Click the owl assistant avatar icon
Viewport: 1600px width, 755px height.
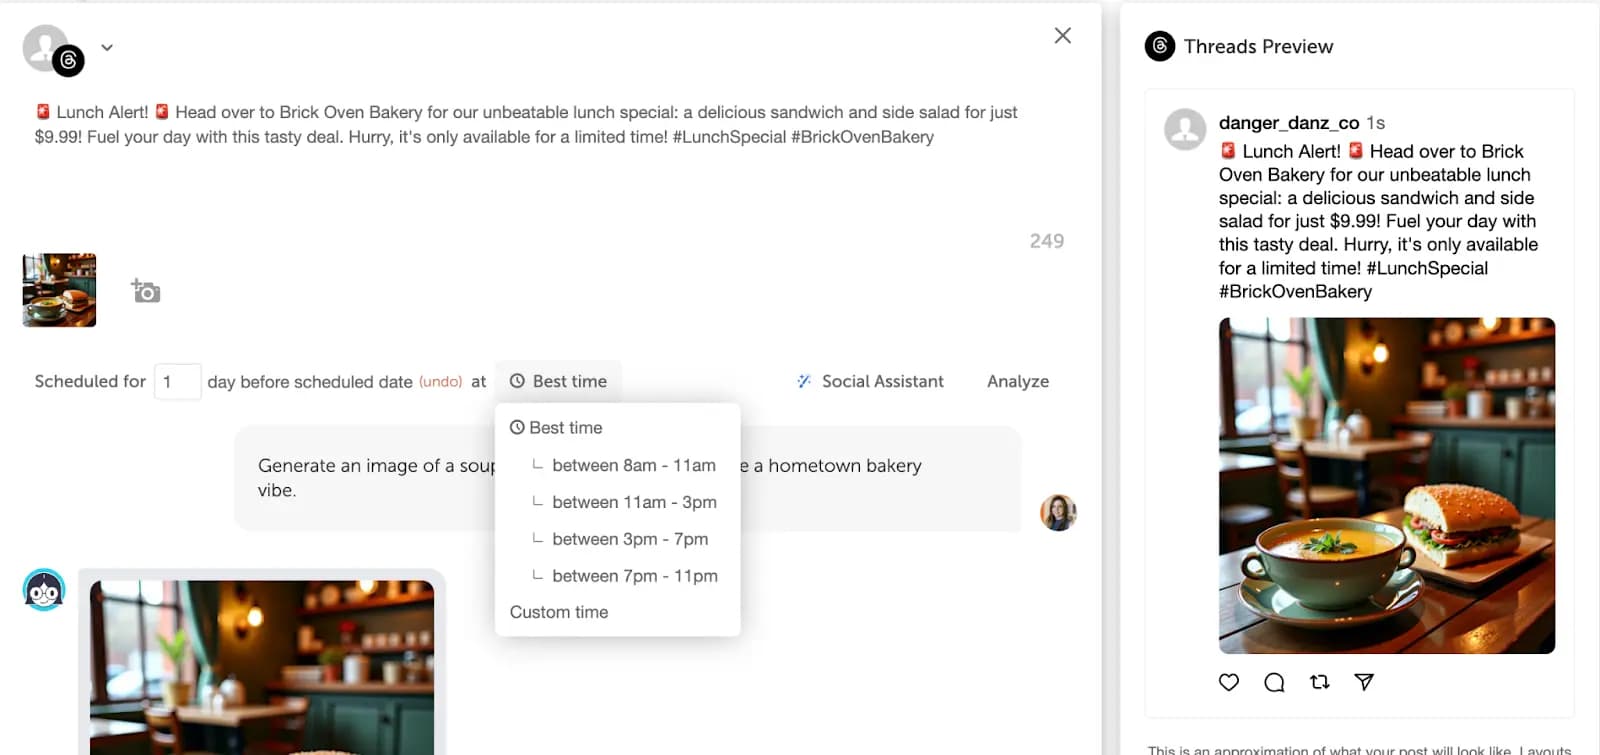tap(44, 590)
